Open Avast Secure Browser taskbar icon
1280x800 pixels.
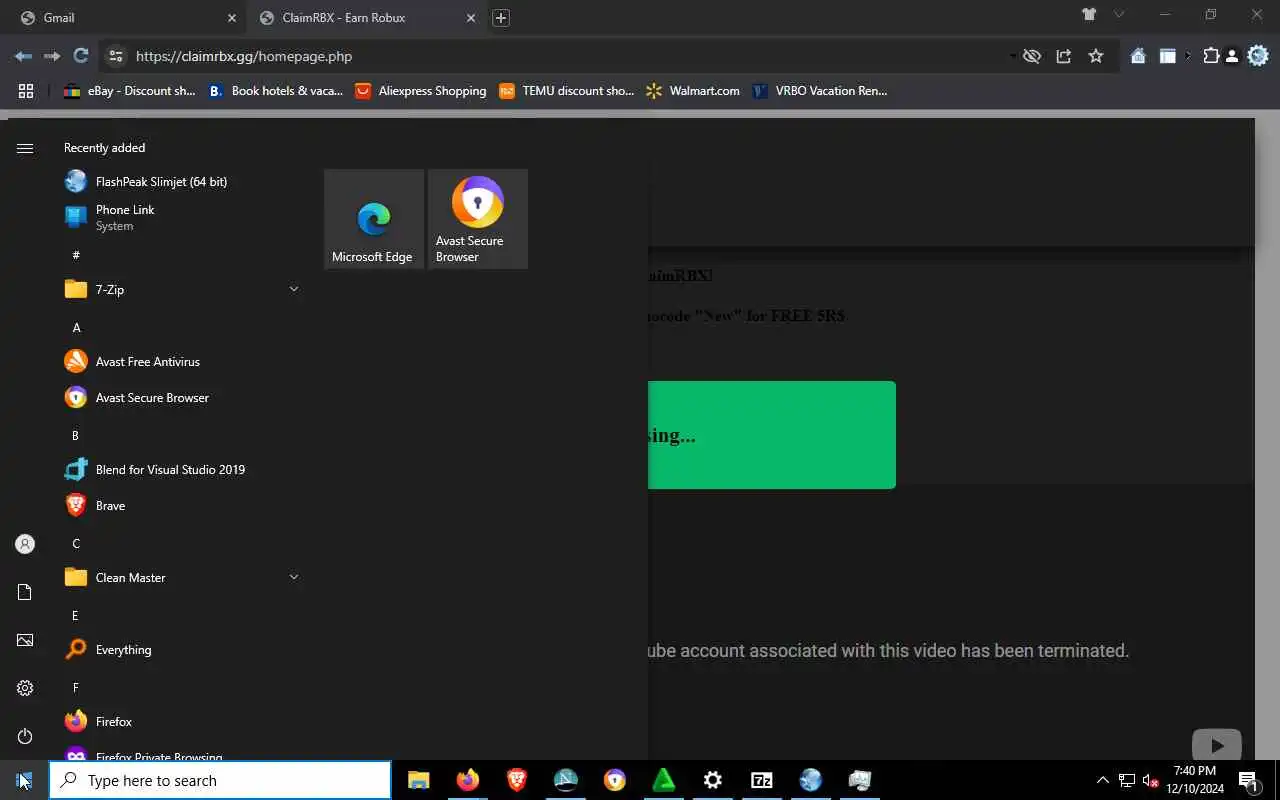click(x=614, y=780)
